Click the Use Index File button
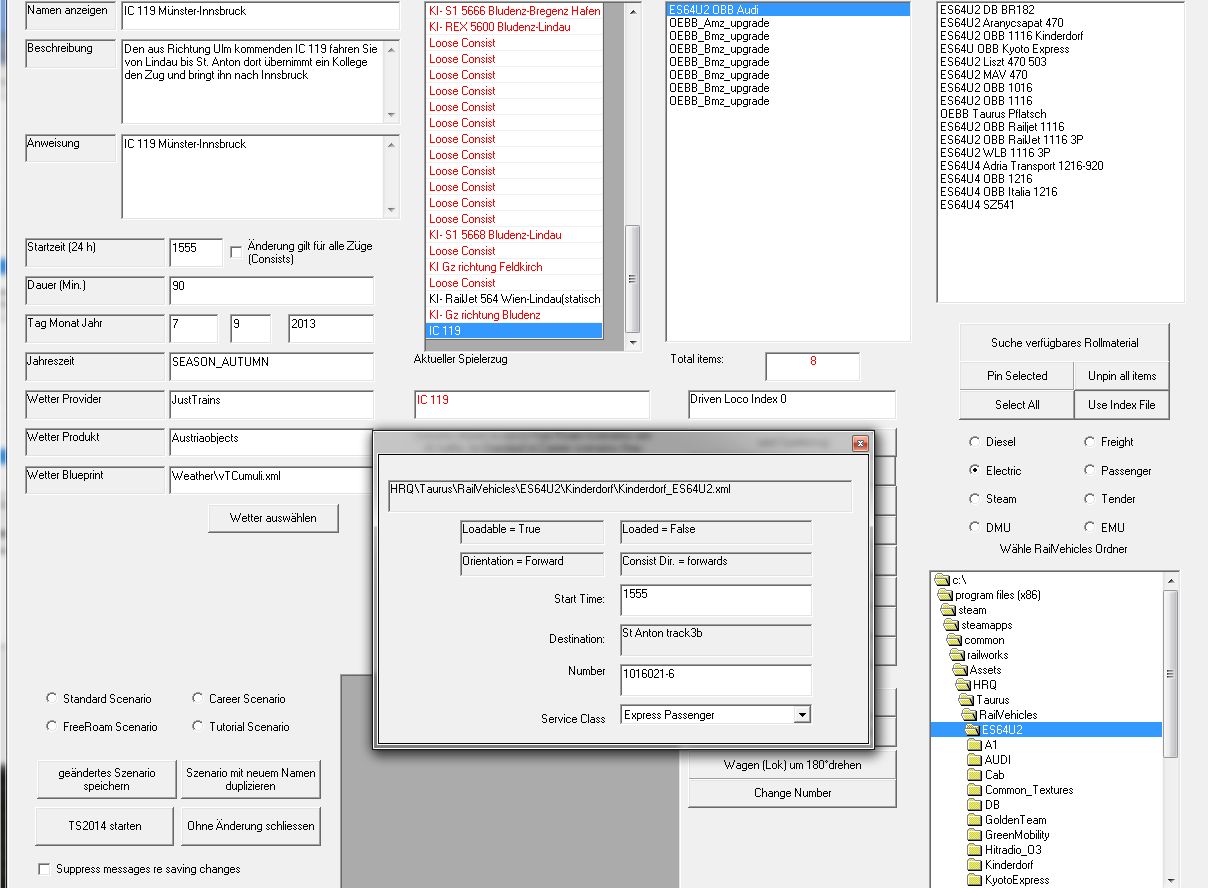 [1122, 405]
